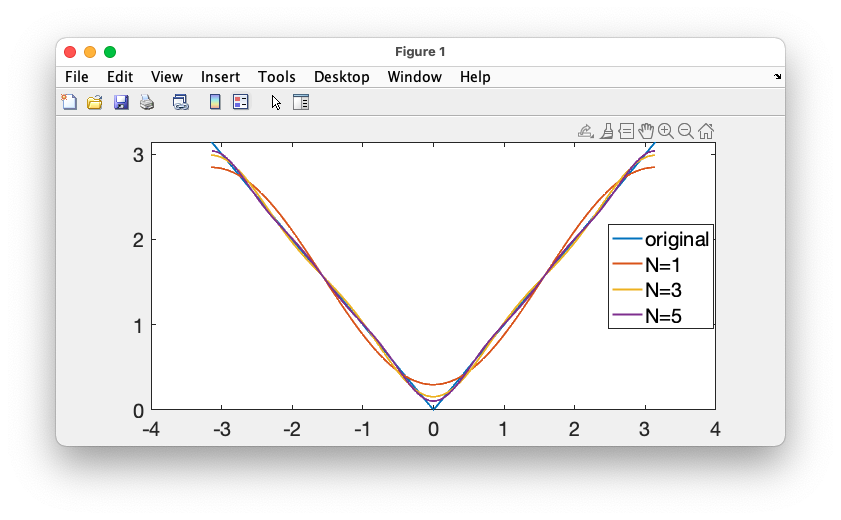Image resolution: width=841 pixels, height=520 pixels.
Task: Open the View menu
Action: [x=167, y=77]
